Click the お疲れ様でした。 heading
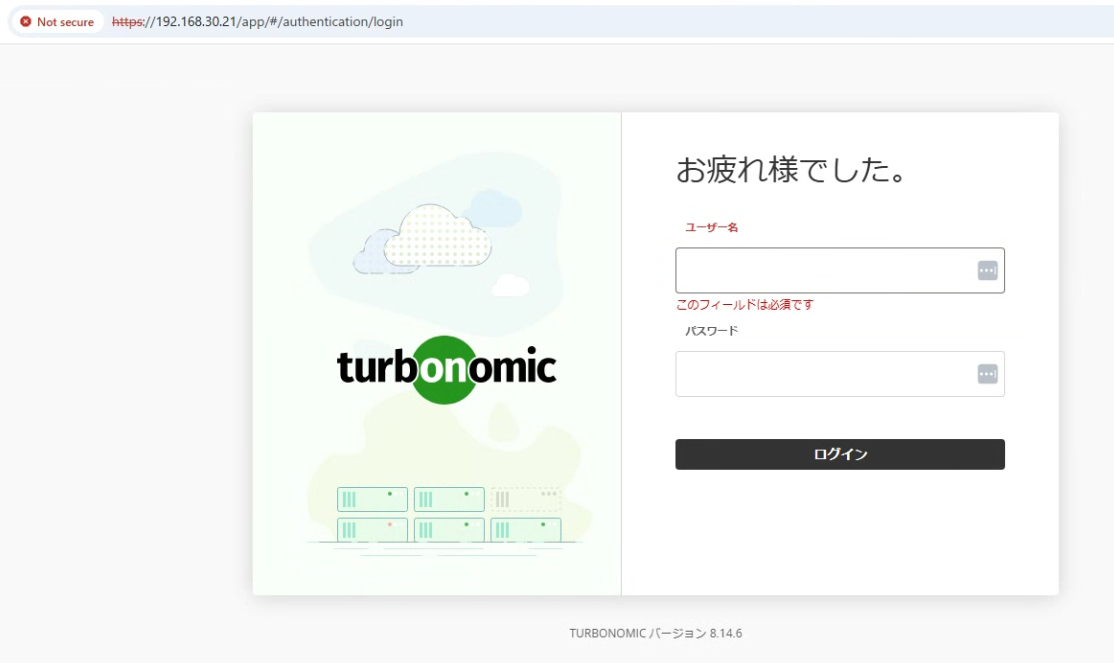 tap(791, 170)
